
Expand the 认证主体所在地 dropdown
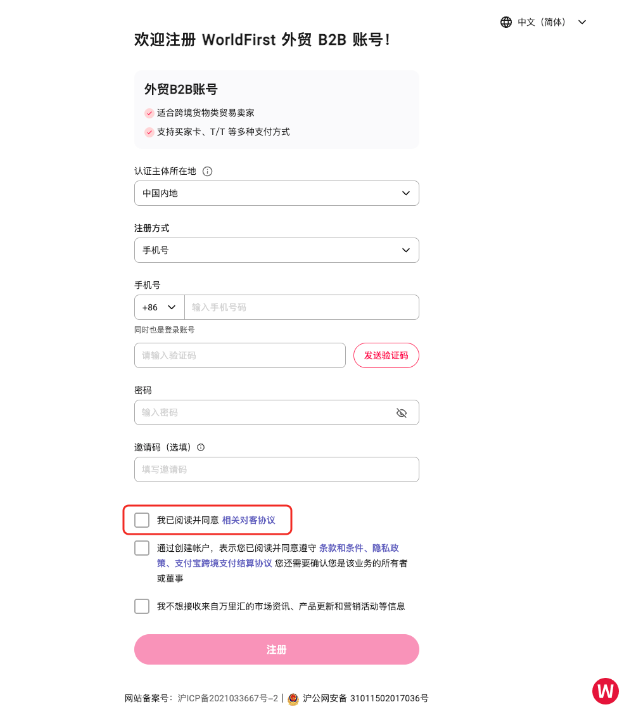tap(276, 193)
